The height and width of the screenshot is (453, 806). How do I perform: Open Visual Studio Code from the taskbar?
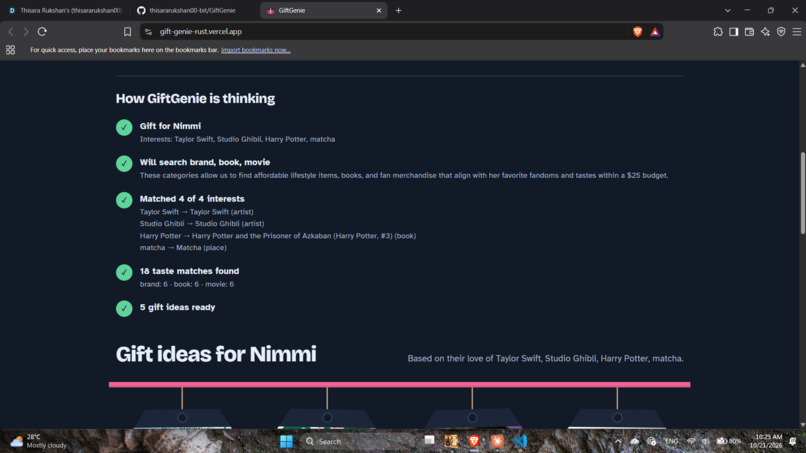pos(520,441)
